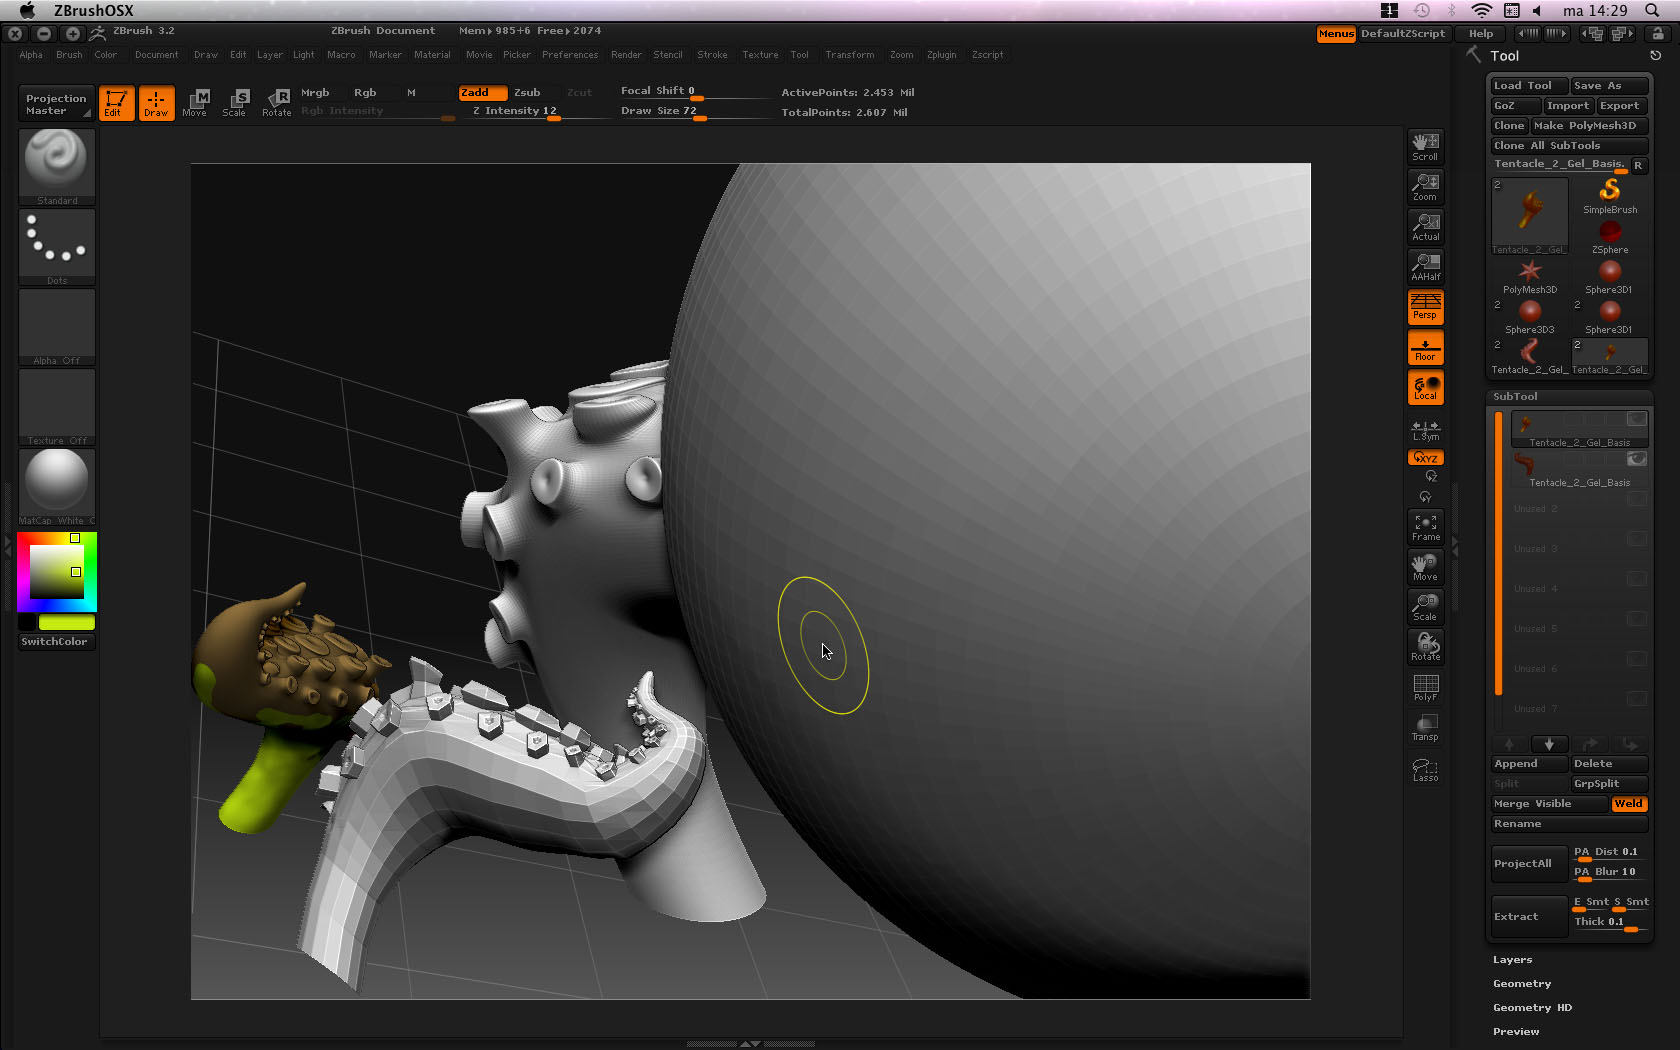Toggle L.Sym local symmetry
The height and width of the screenshot is (1050, 1680).
point(1425,430)
